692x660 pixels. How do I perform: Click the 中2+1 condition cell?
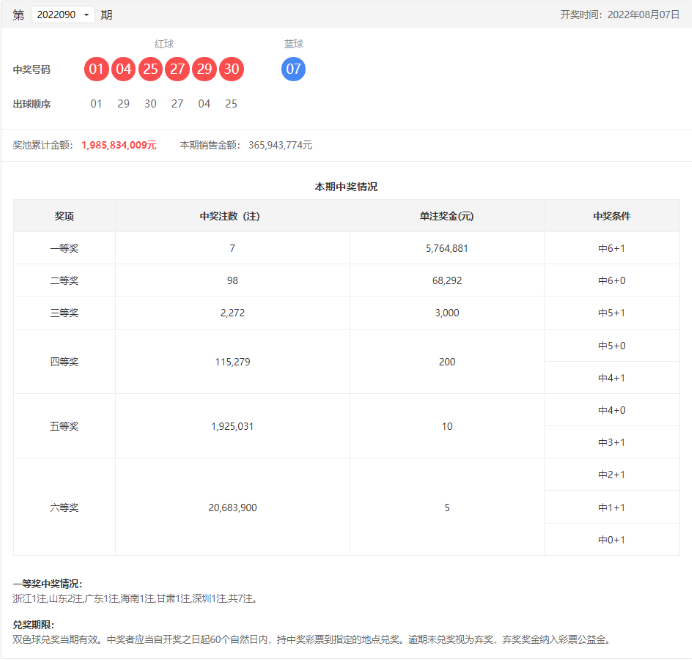612,475
